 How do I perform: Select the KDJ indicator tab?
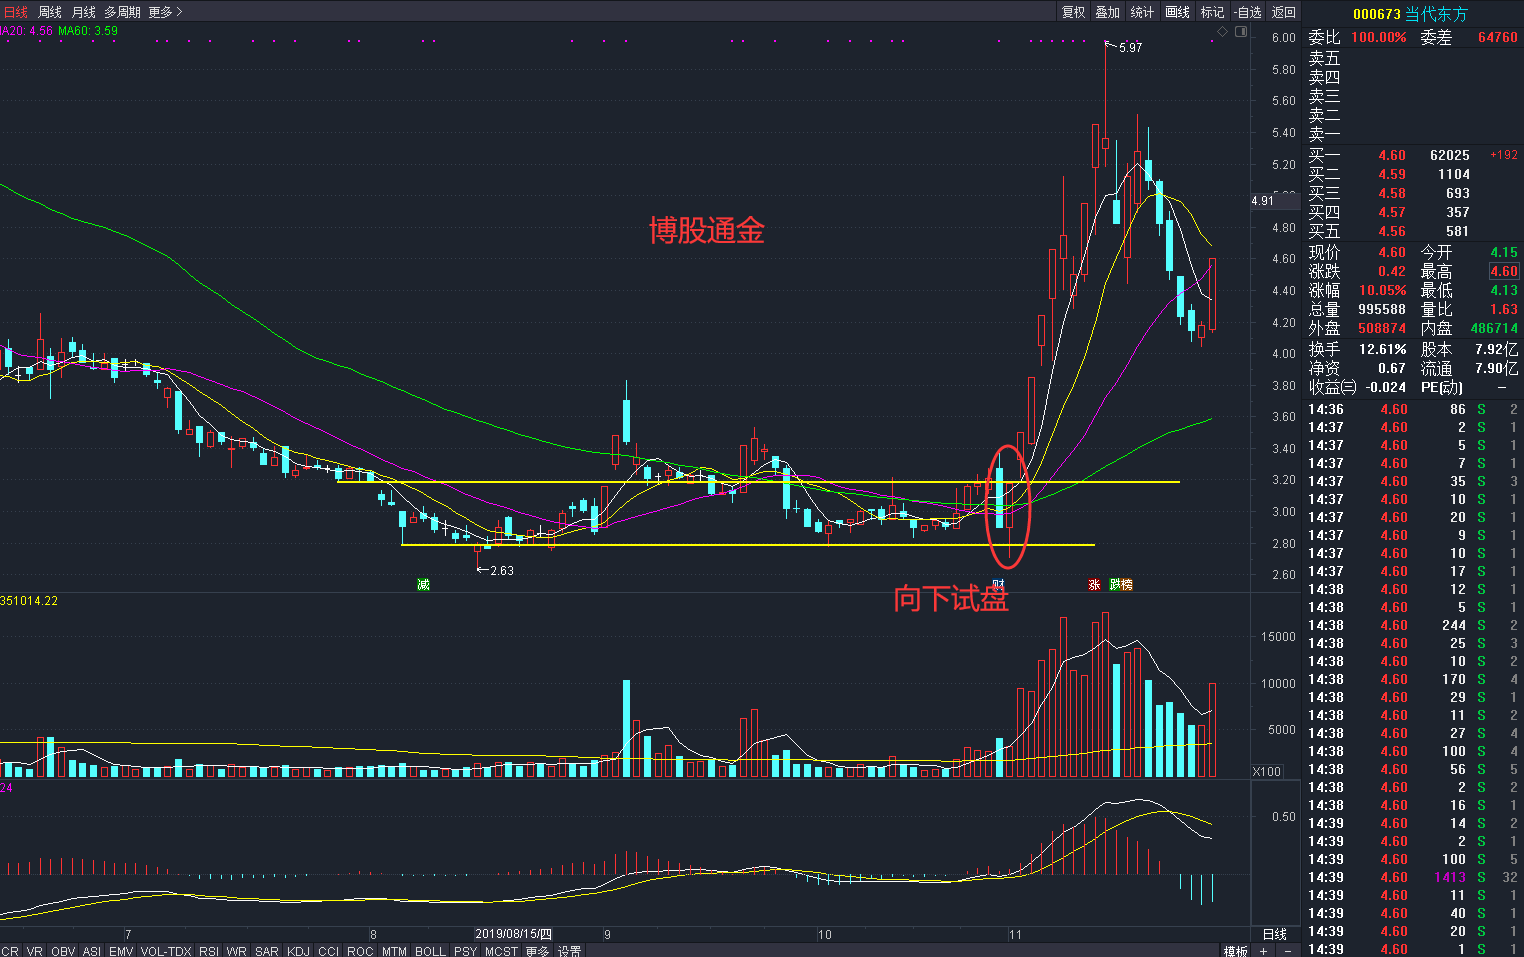298,951
